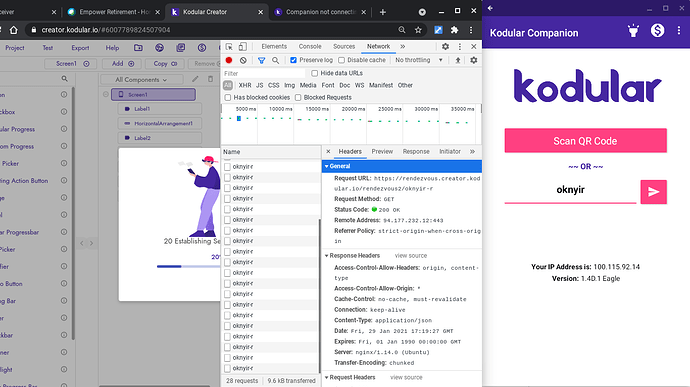
Task: Focus the Filter input field
Action: click(263, 74)
